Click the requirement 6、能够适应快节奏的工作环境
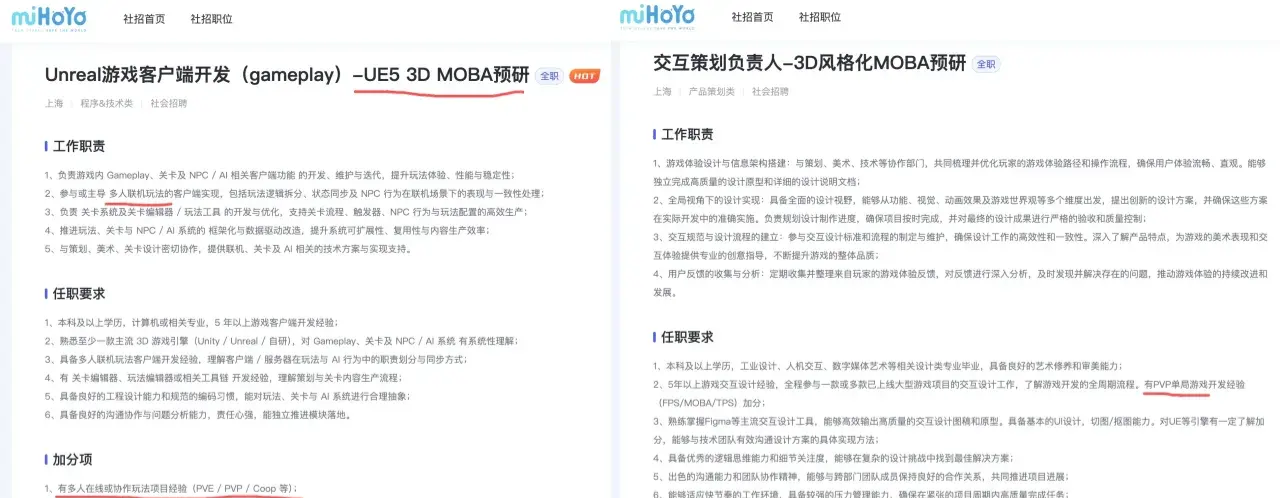This screenshot has height=498, width=1280. tap(861, 493)
